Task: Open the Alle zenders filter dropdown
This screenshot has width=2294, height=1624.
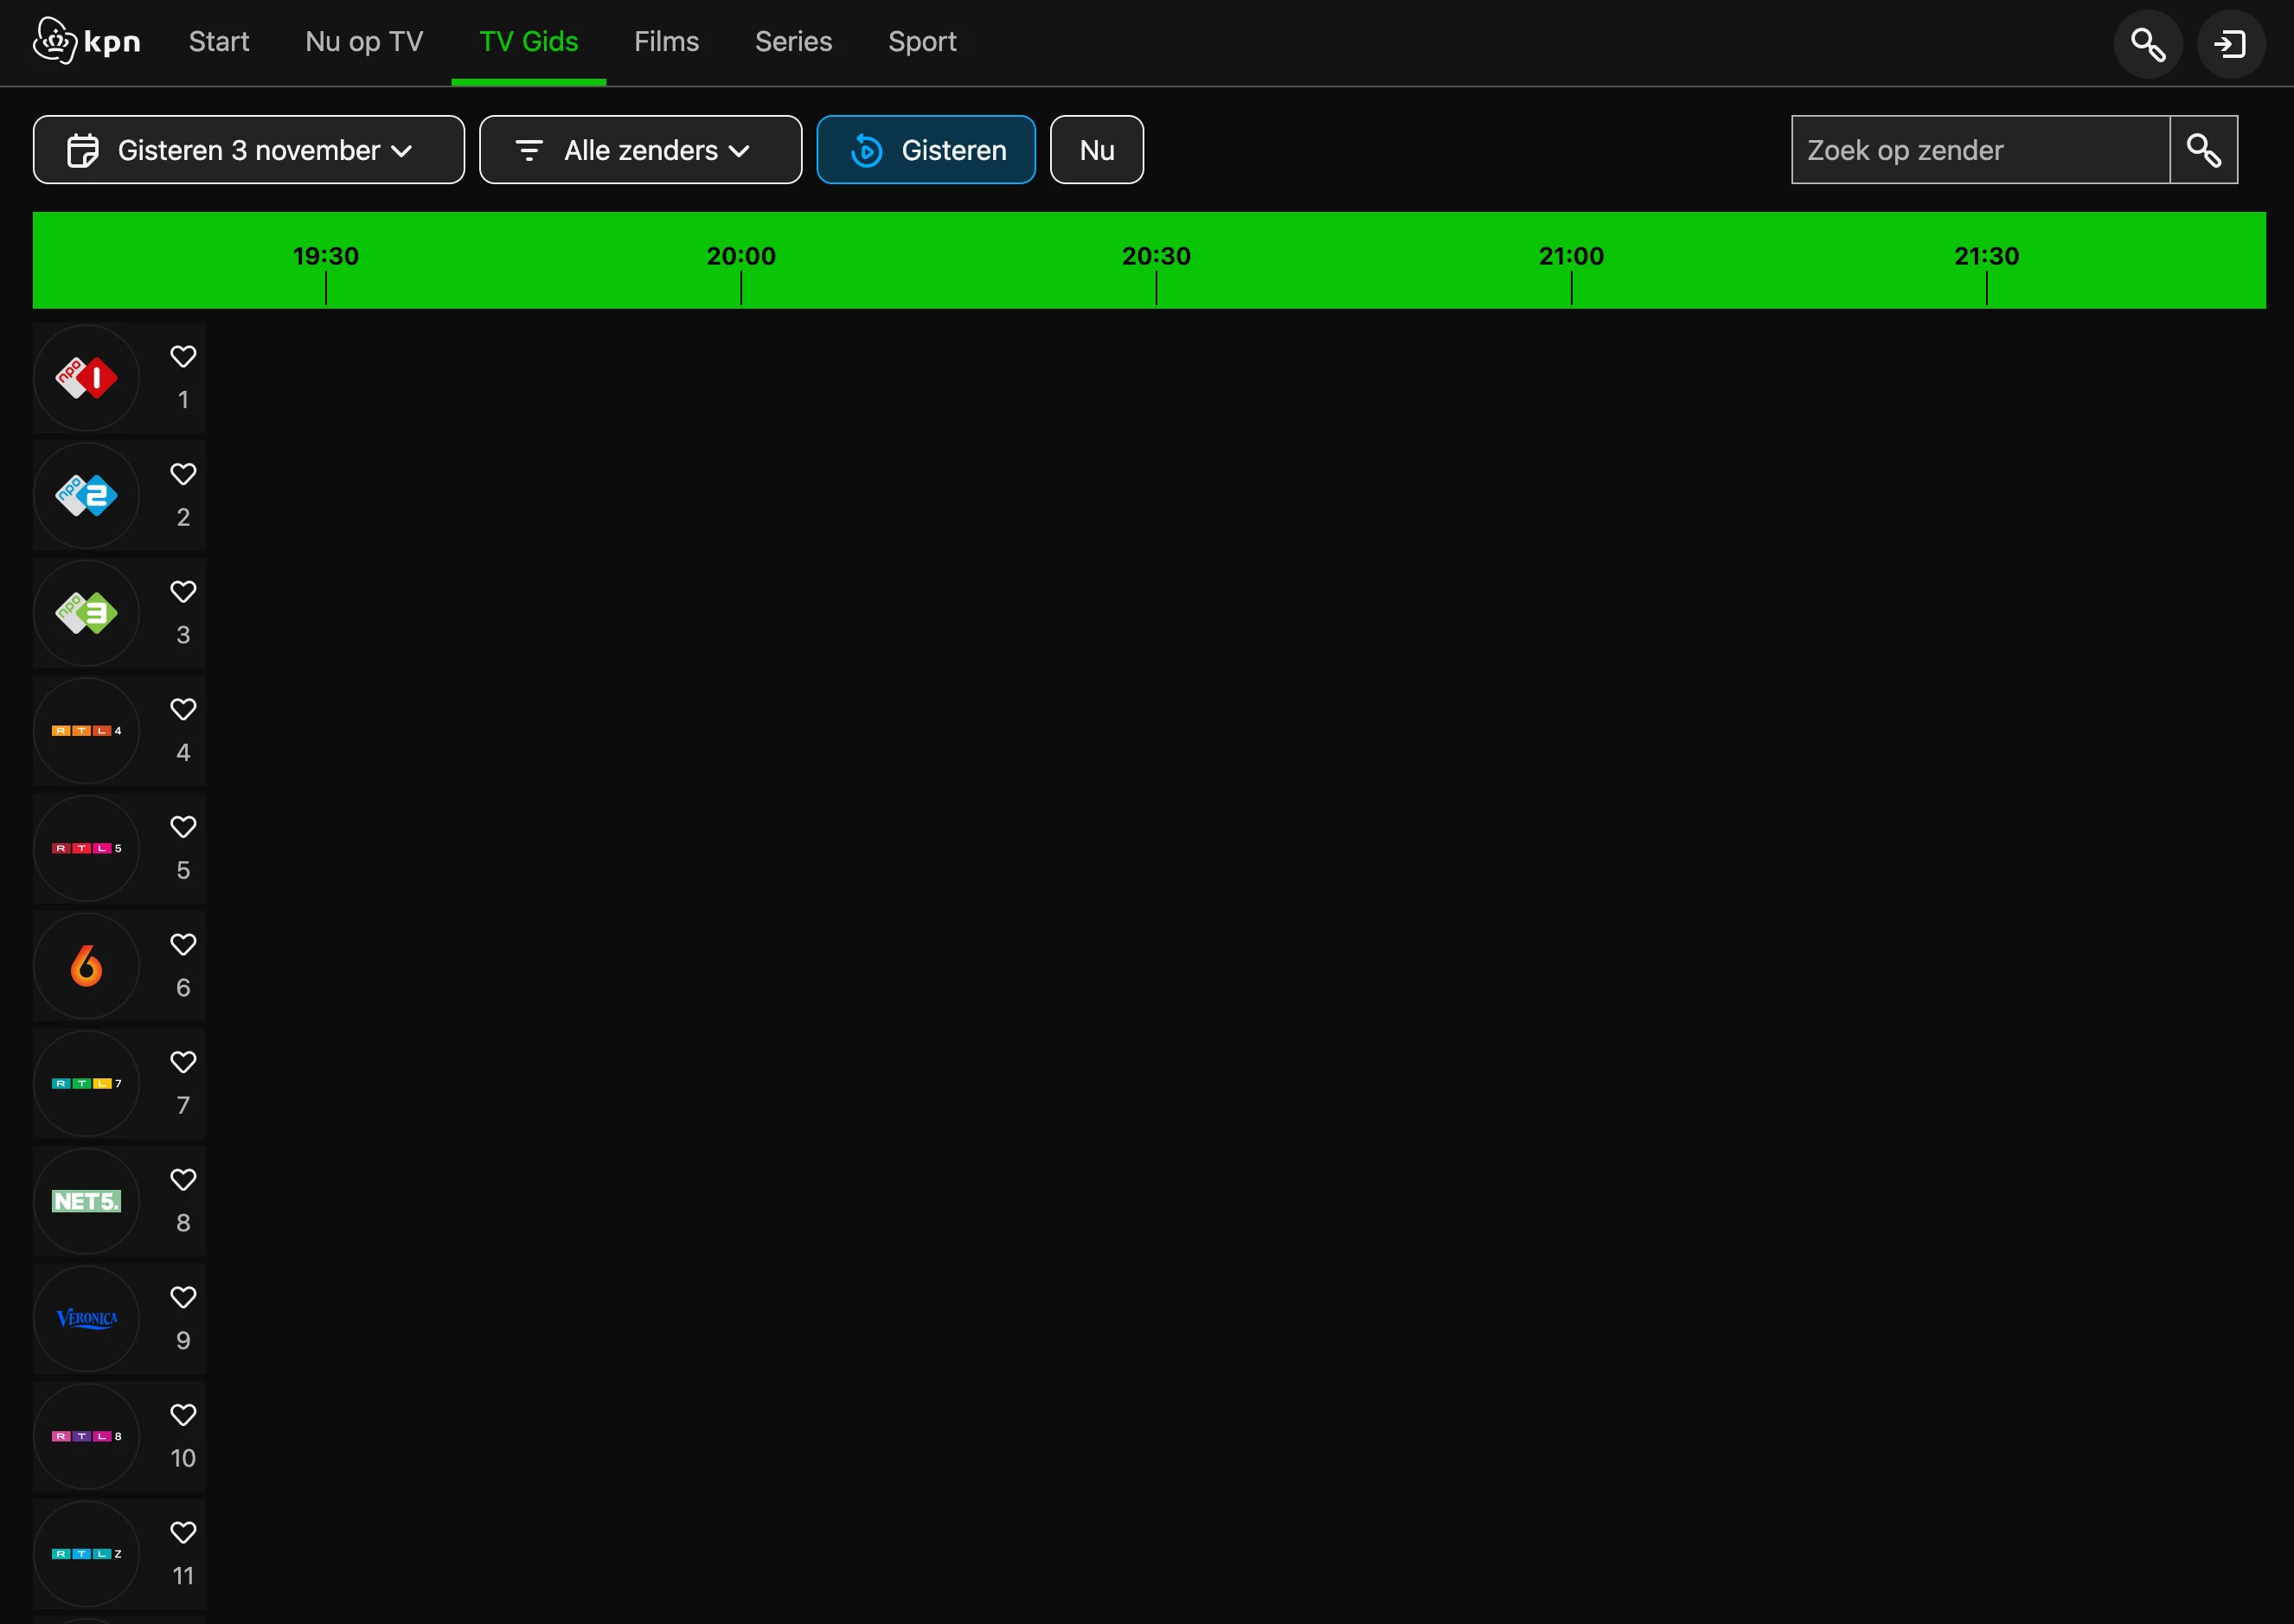Action: 640,150
